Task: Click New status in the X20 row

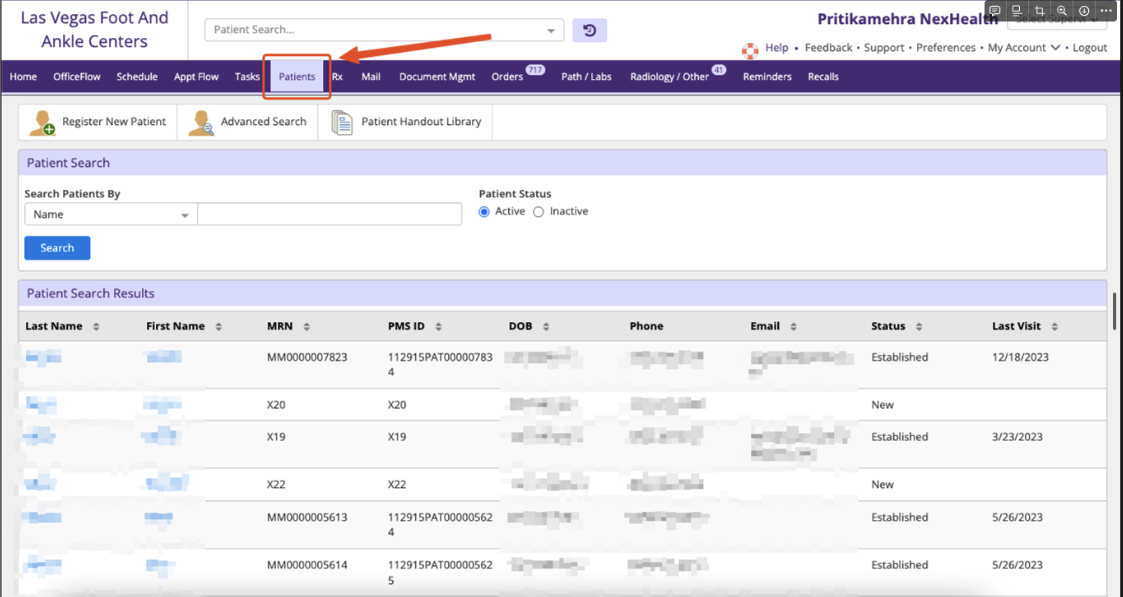Action: click(882, 405)
